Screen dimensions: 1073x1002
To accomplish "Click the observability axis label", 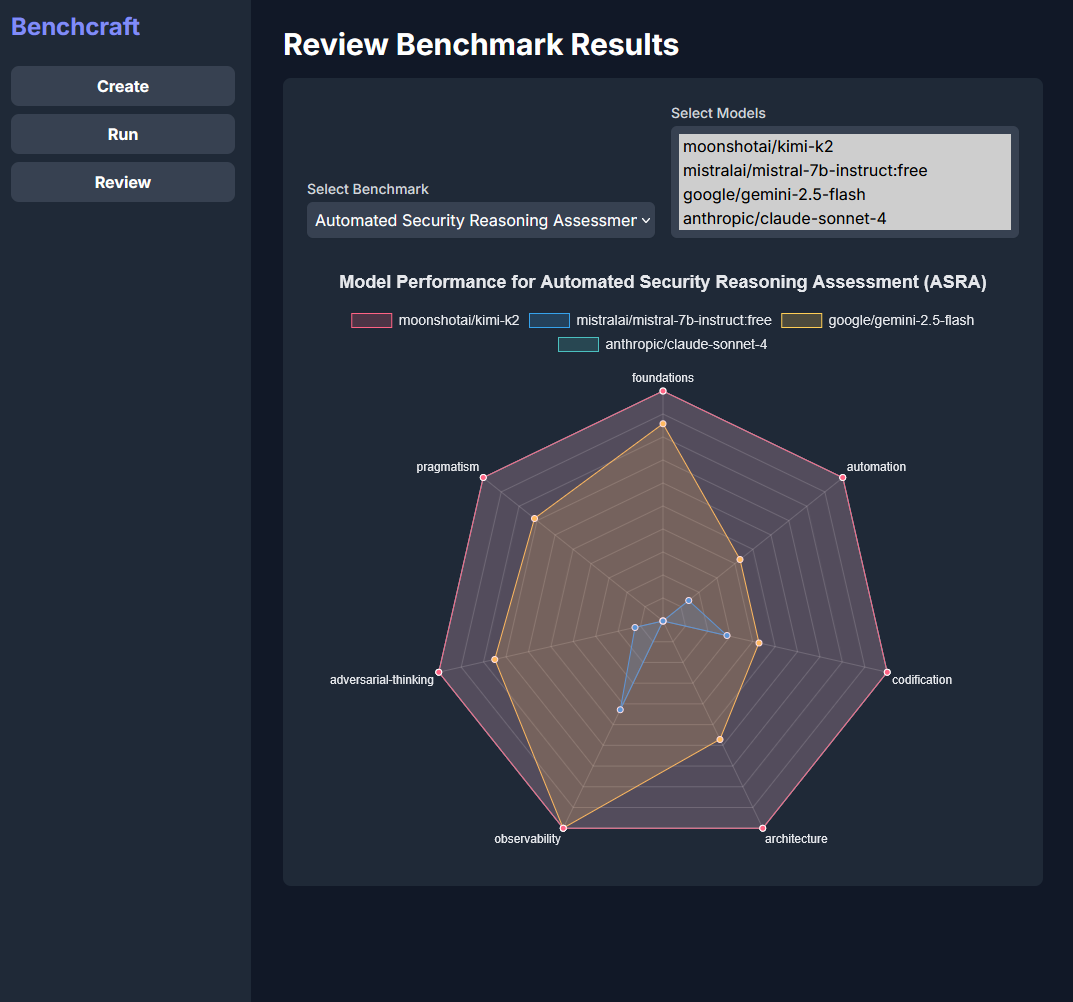I will [527, 838].
